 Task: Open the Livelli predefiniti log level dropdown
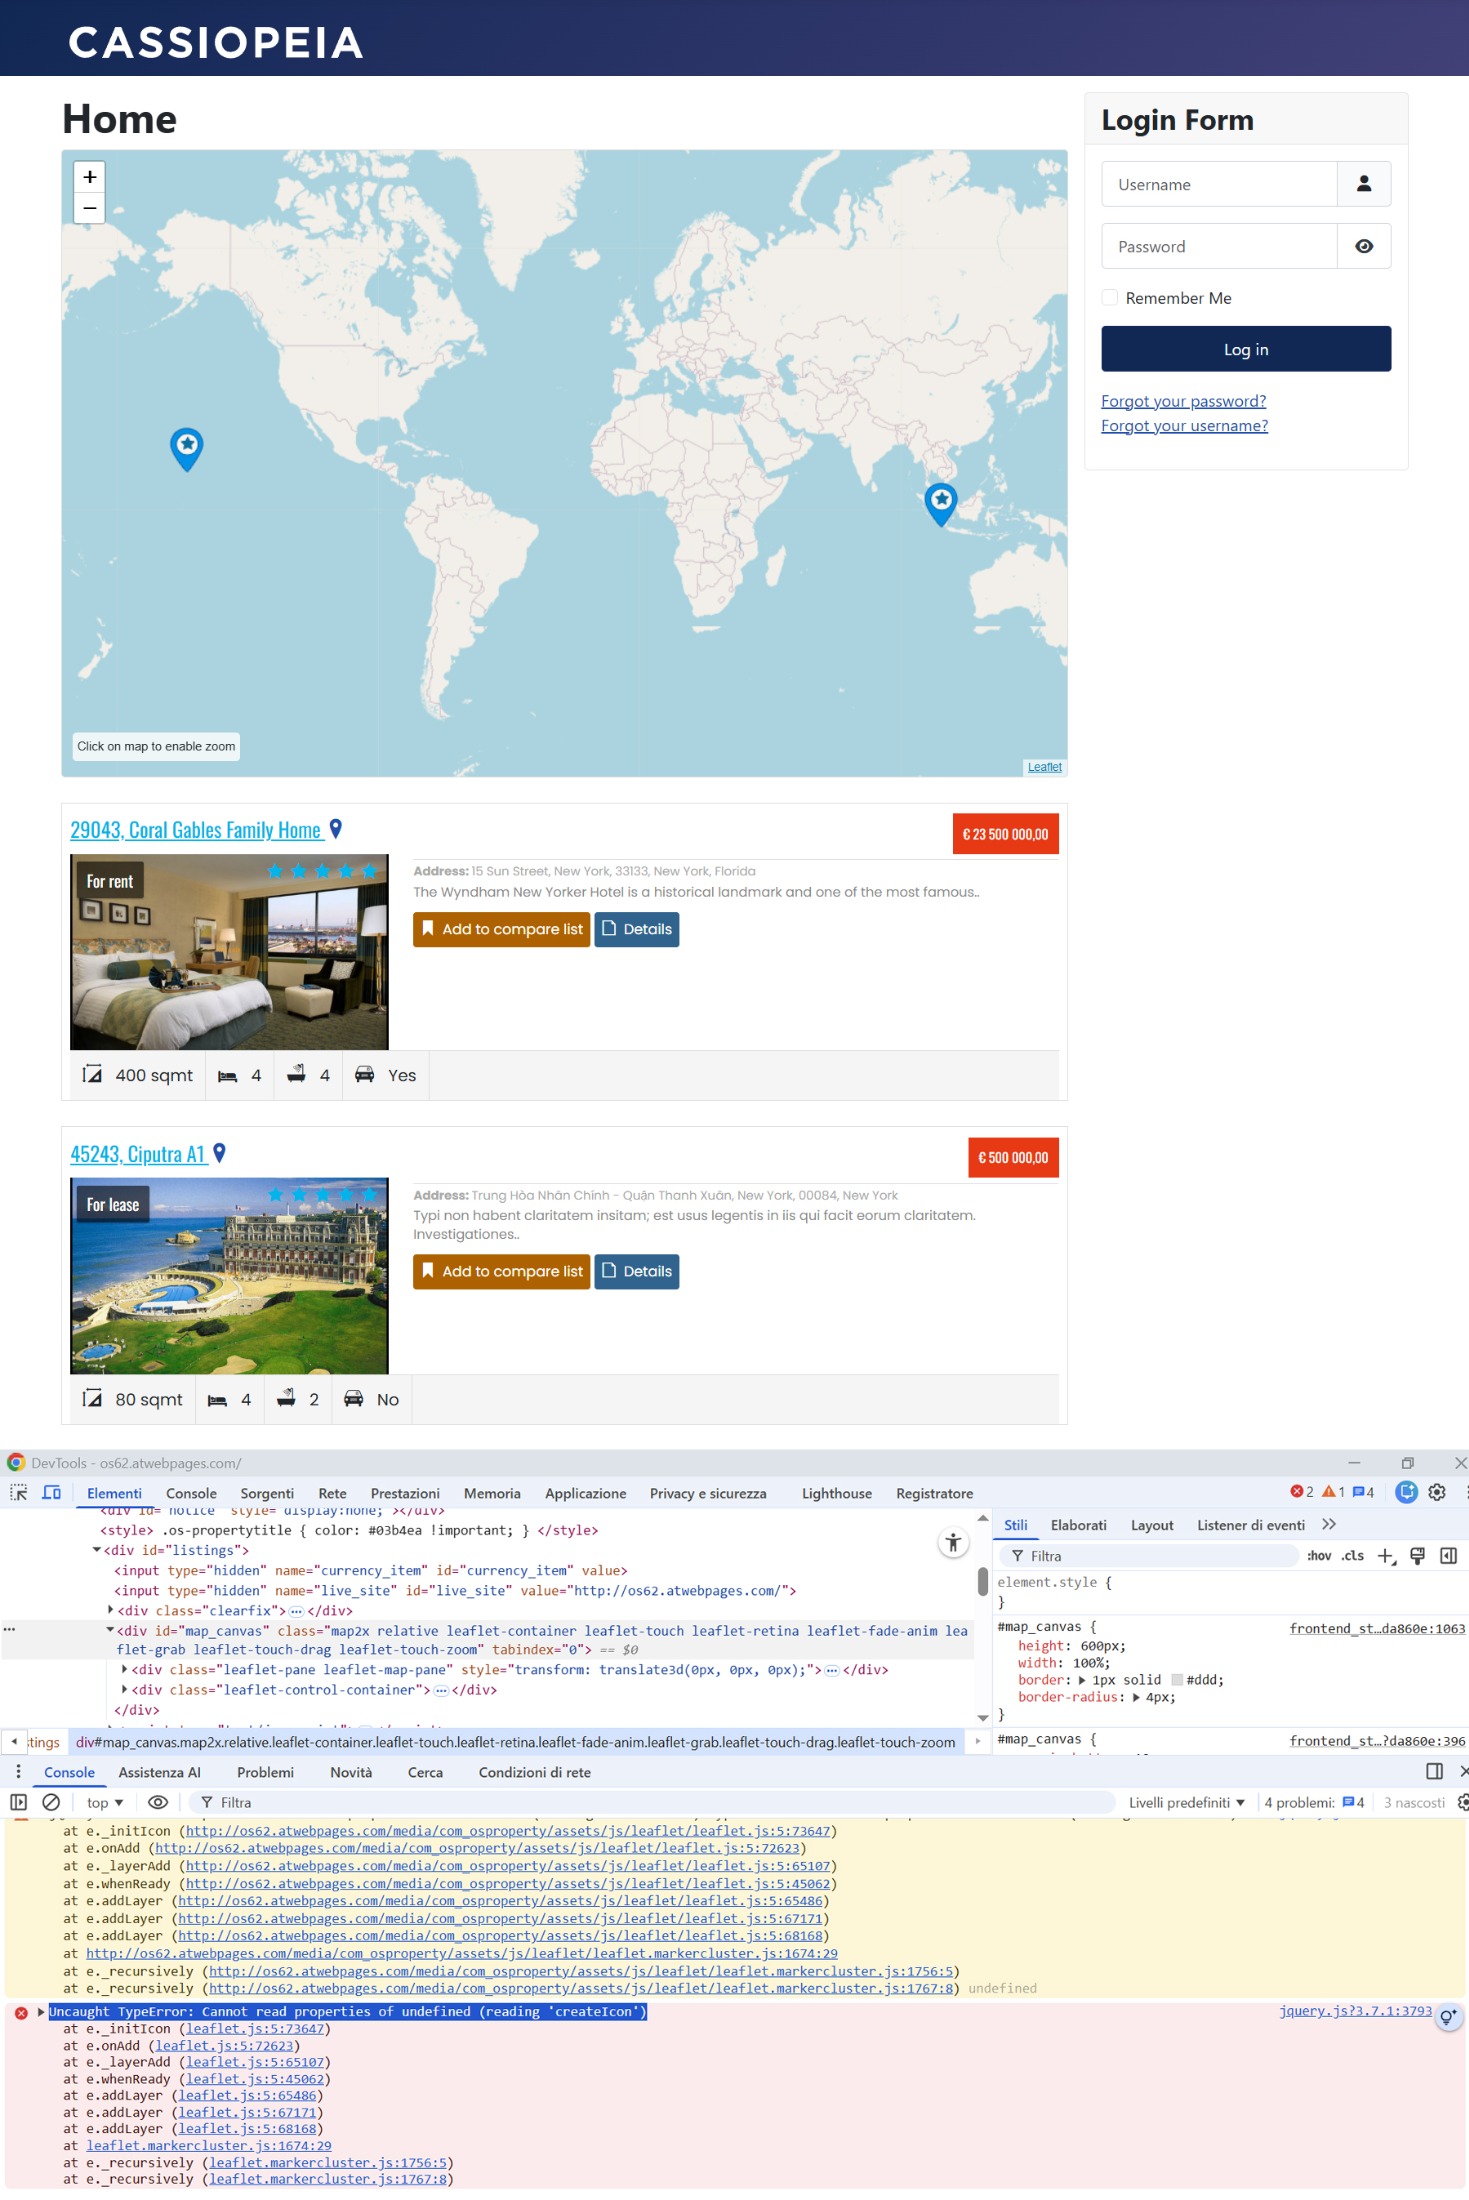pyautogui.click(x=1186, y=1802)
